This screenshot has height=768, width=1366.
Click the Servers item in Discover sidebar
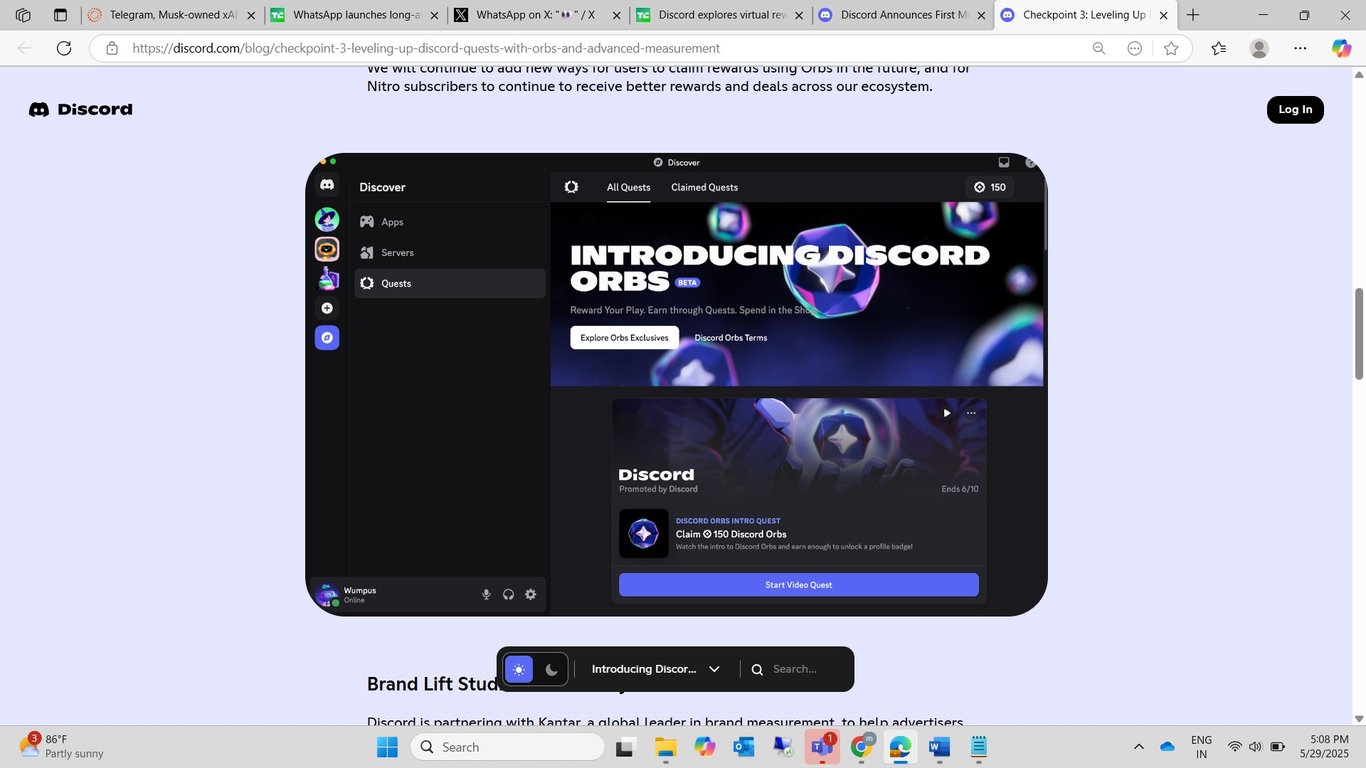(x=449, y=253)
